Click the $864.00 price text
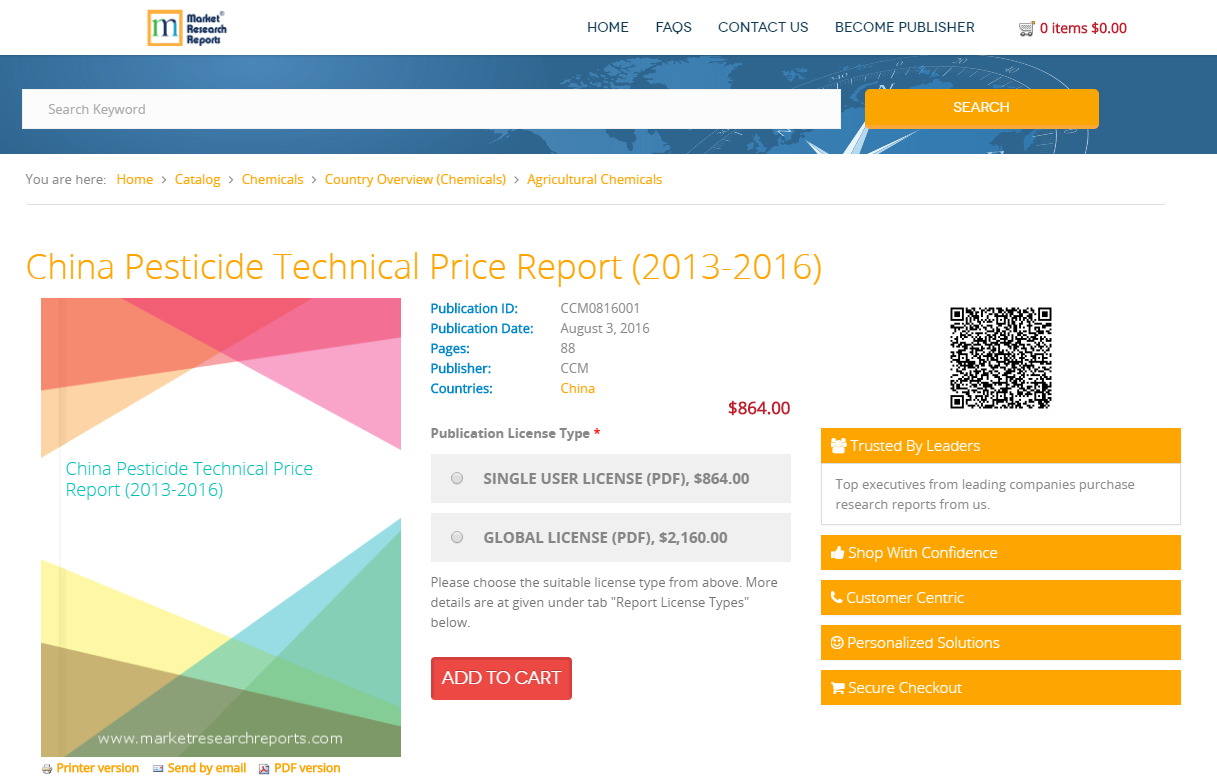This screenshot has height=782, width=1217. [759, 408]
